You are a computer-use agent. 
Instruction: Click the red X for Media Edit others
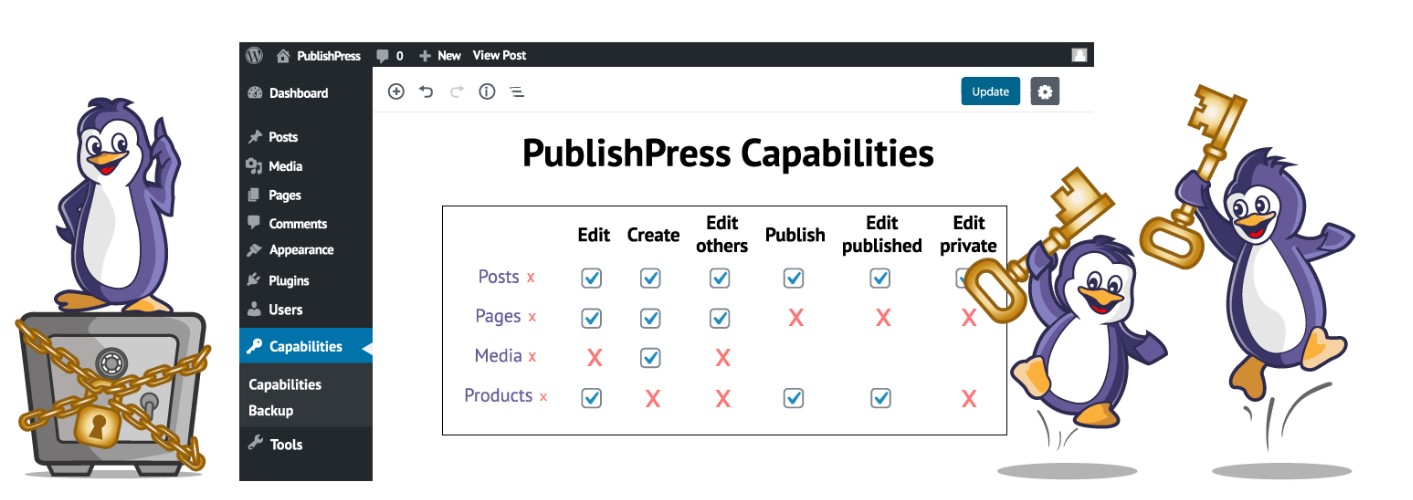[723, 358]
